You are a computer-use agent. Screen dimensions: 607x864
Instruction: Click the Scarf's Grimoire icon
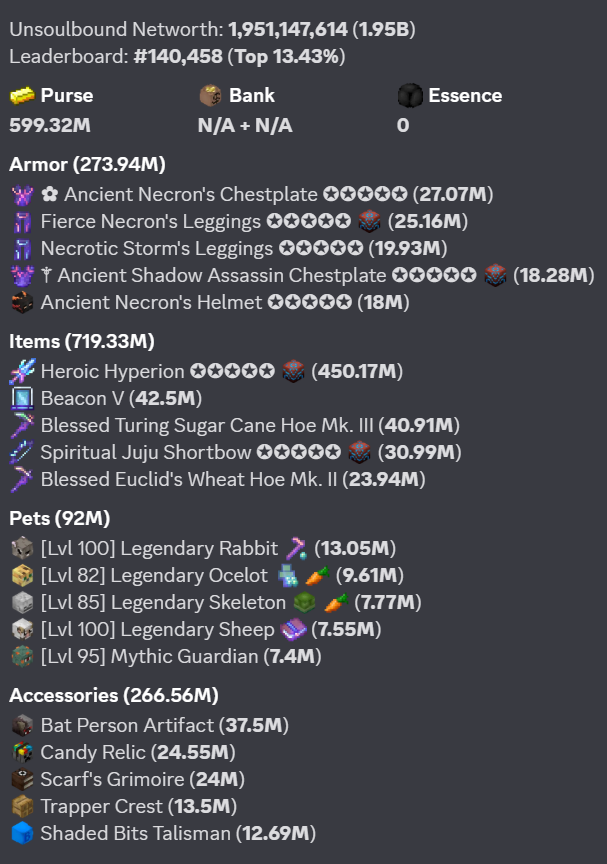click(x=22, y=779)
